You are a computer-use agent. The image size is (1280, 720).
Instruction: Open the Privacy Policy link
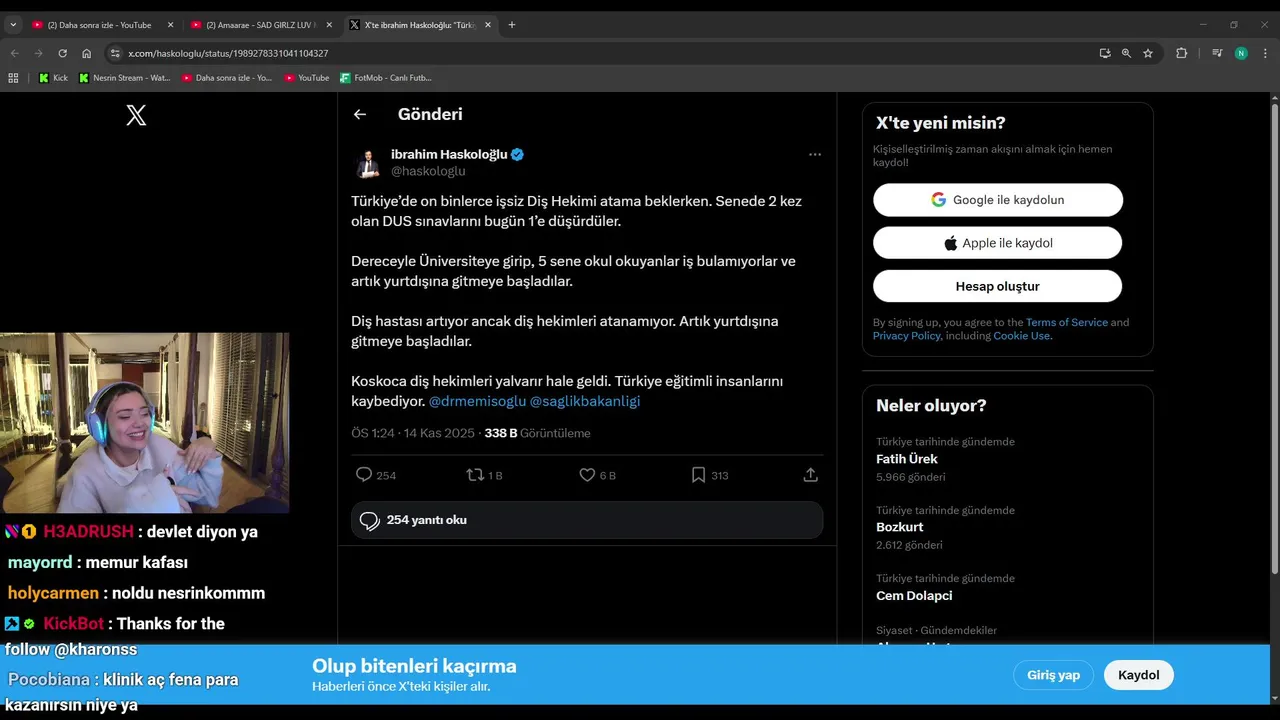tap(907, 336)
